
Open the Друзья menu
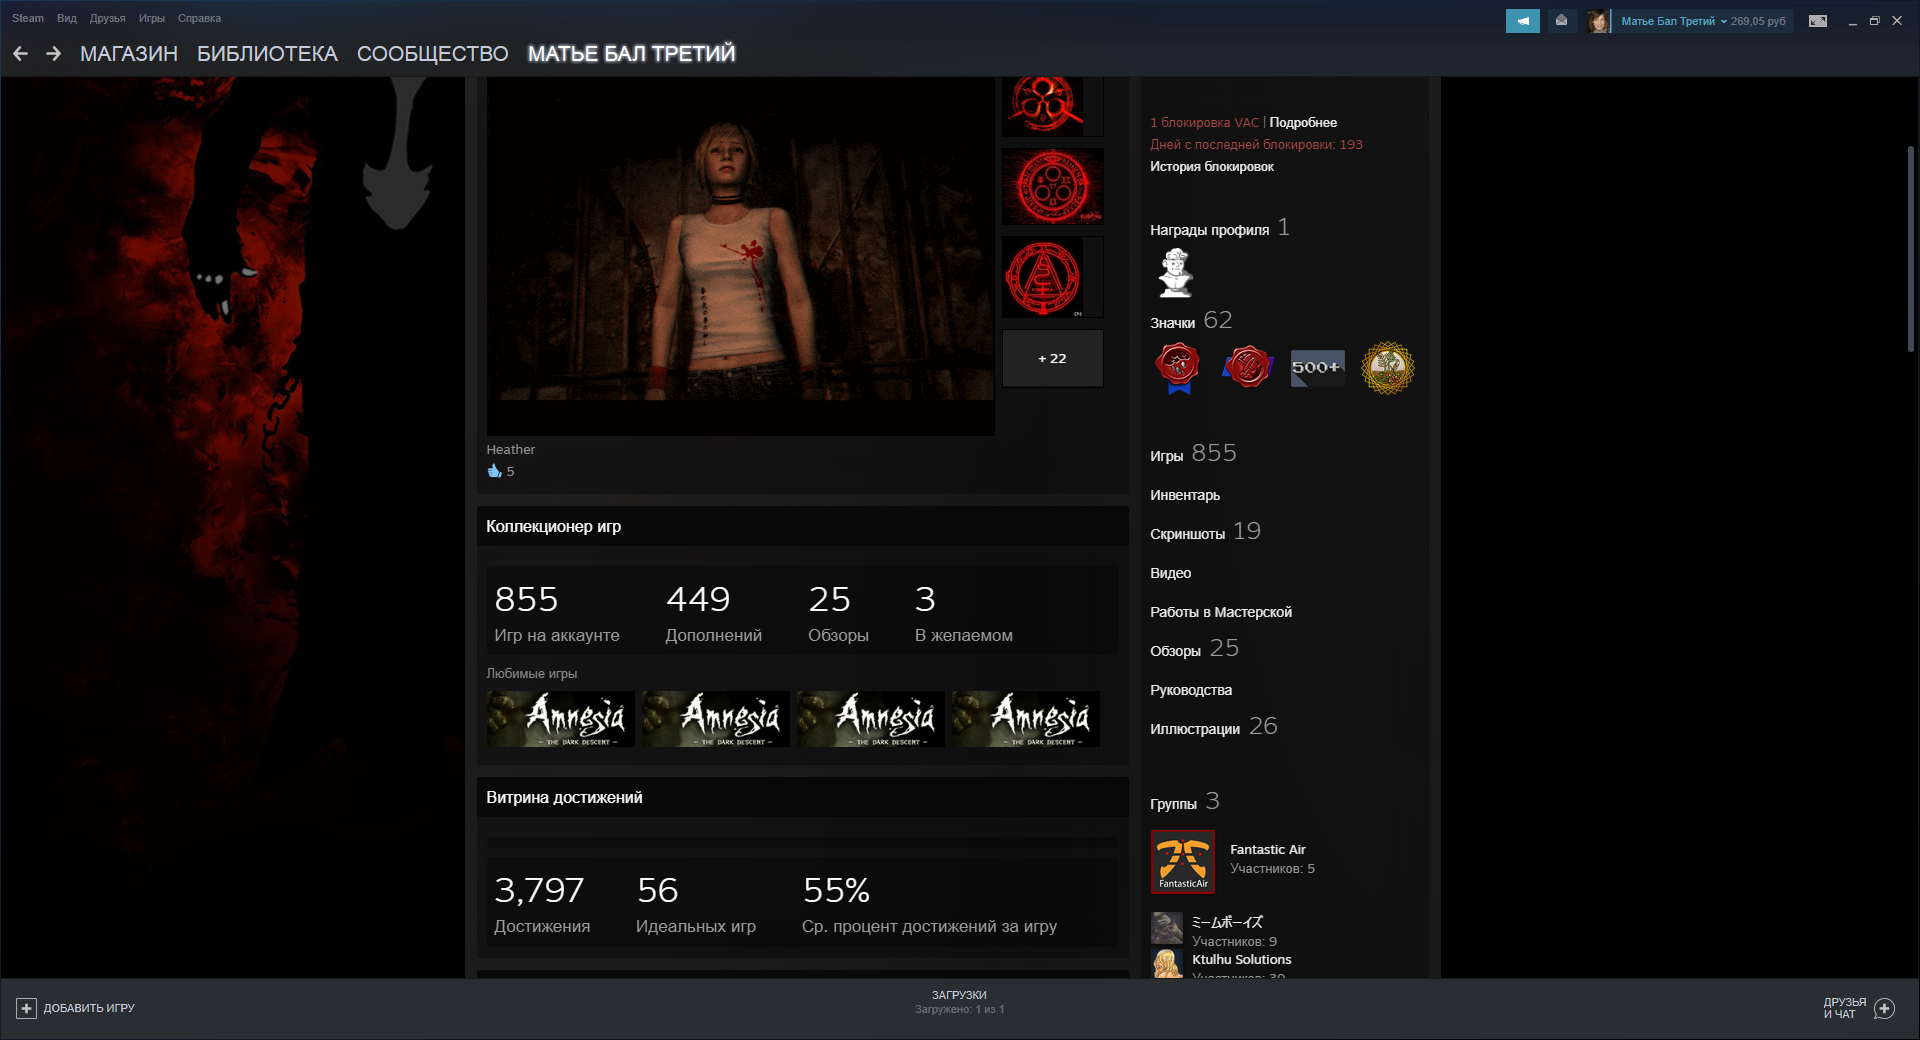(x=107, y=18)
